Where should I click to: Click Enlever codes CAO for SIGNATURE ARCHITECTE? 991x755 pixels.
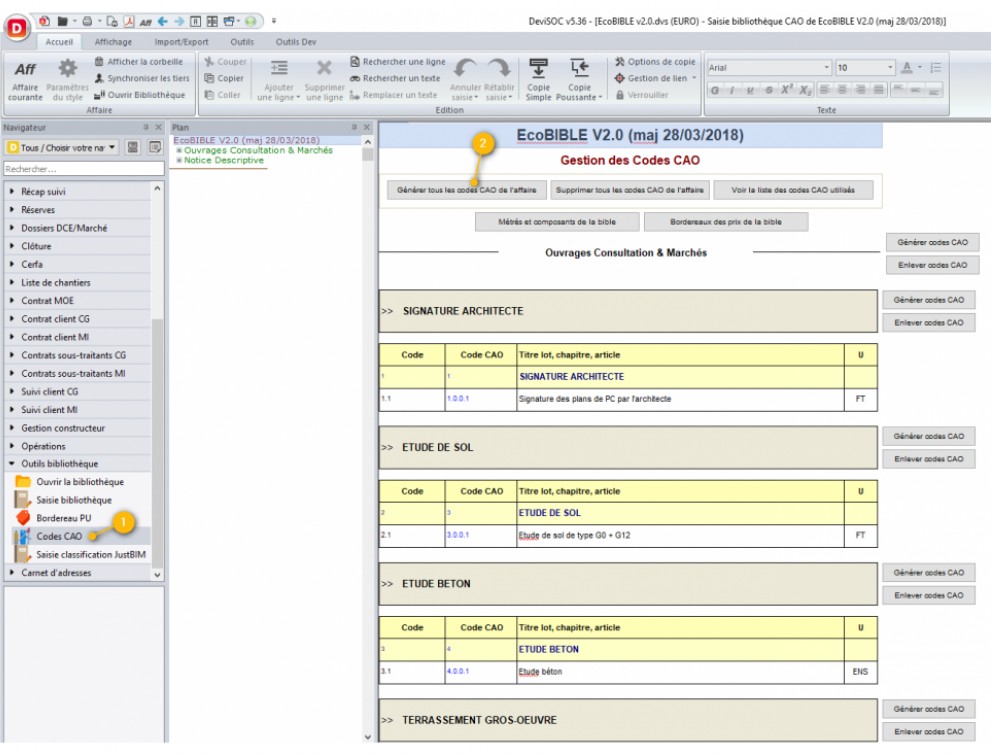[928, 322]
